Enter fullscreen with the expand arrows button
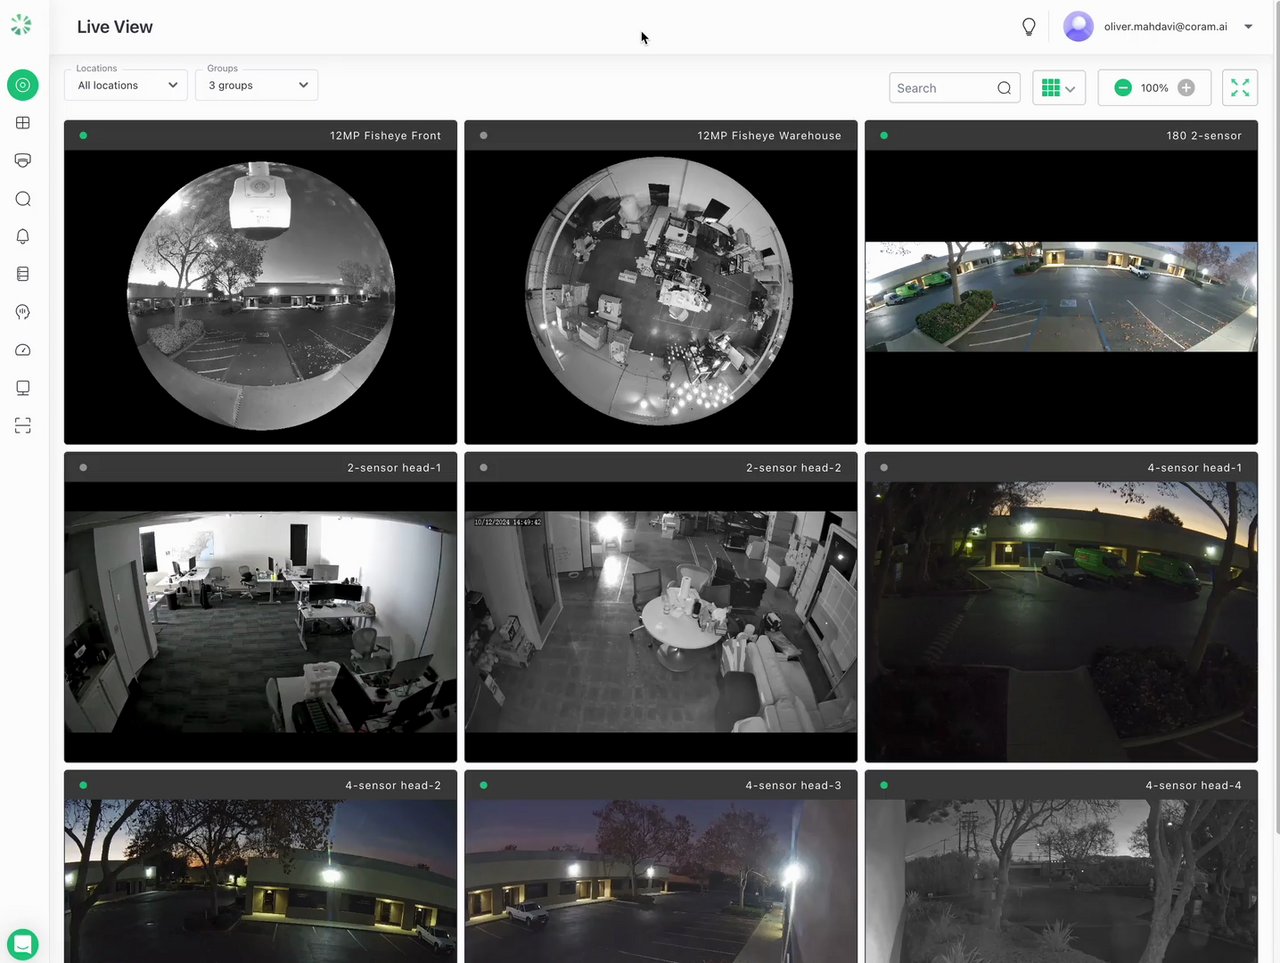The height and width of the screenshot is (963, 1280). click(x=1240, y=88)
